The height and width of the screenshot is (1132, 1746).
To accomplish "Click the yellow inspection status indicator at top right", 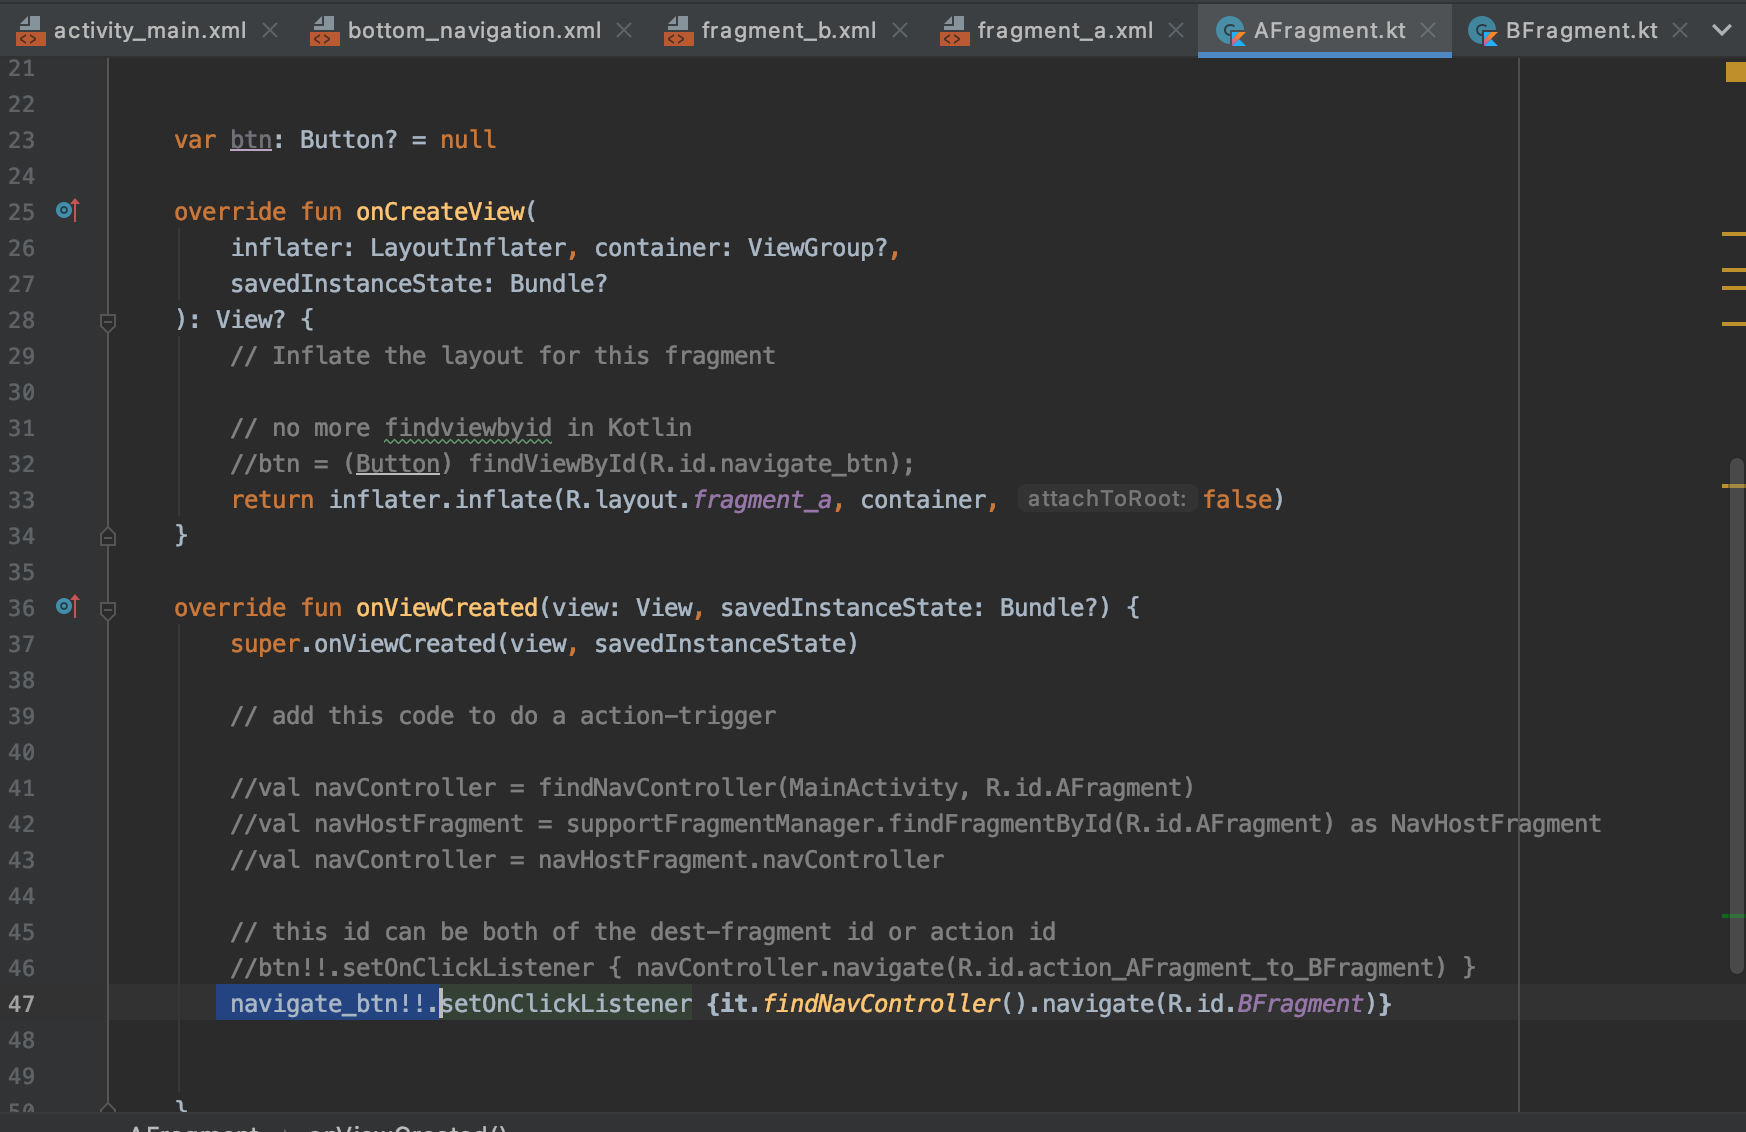I will (1735, 72).
